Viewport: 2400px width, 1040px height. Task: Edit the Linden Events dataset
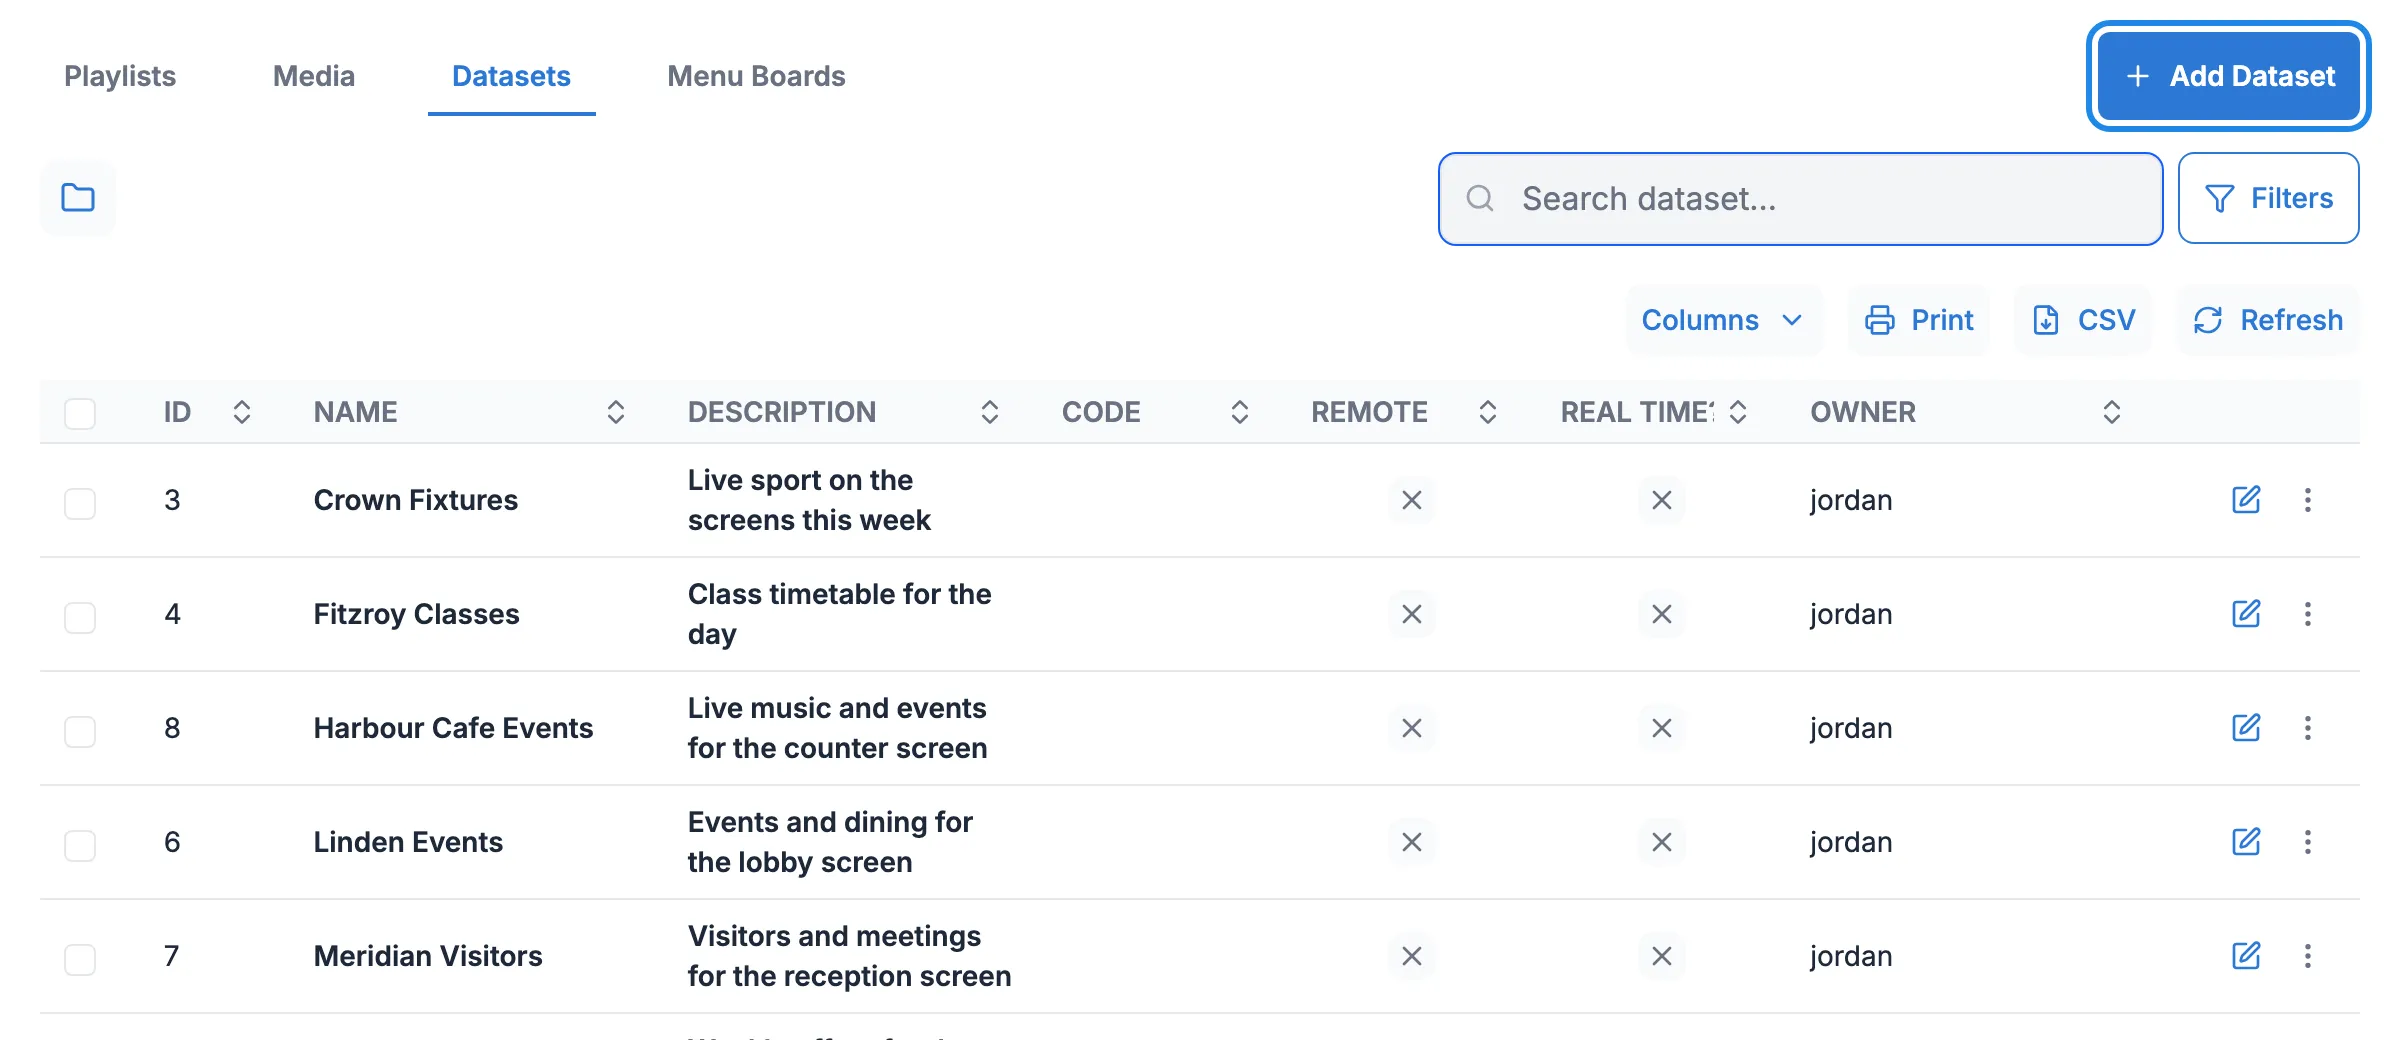(2246, 842)
